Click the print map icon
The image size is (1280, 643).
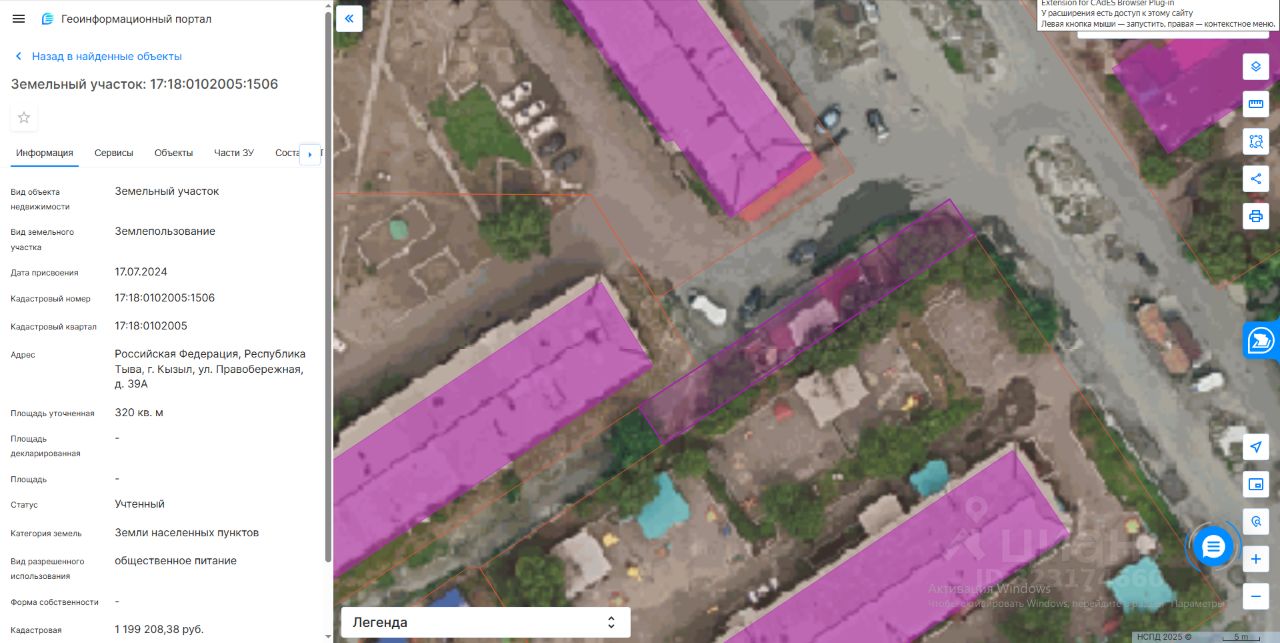[x=1256, y=216]
